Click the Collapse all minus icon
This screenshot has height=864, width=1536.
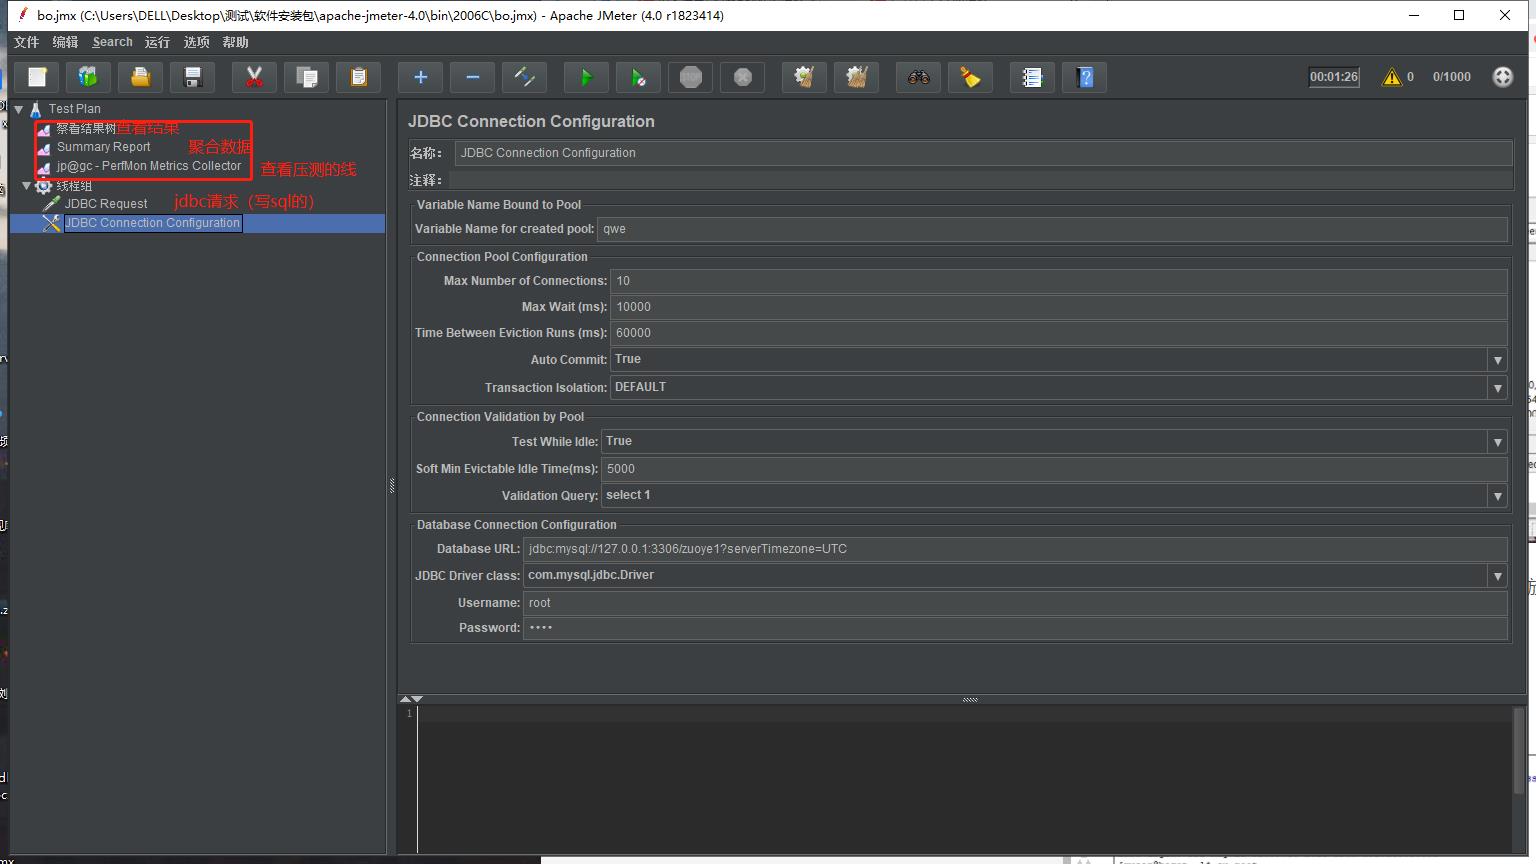click(x=472, y=77)
